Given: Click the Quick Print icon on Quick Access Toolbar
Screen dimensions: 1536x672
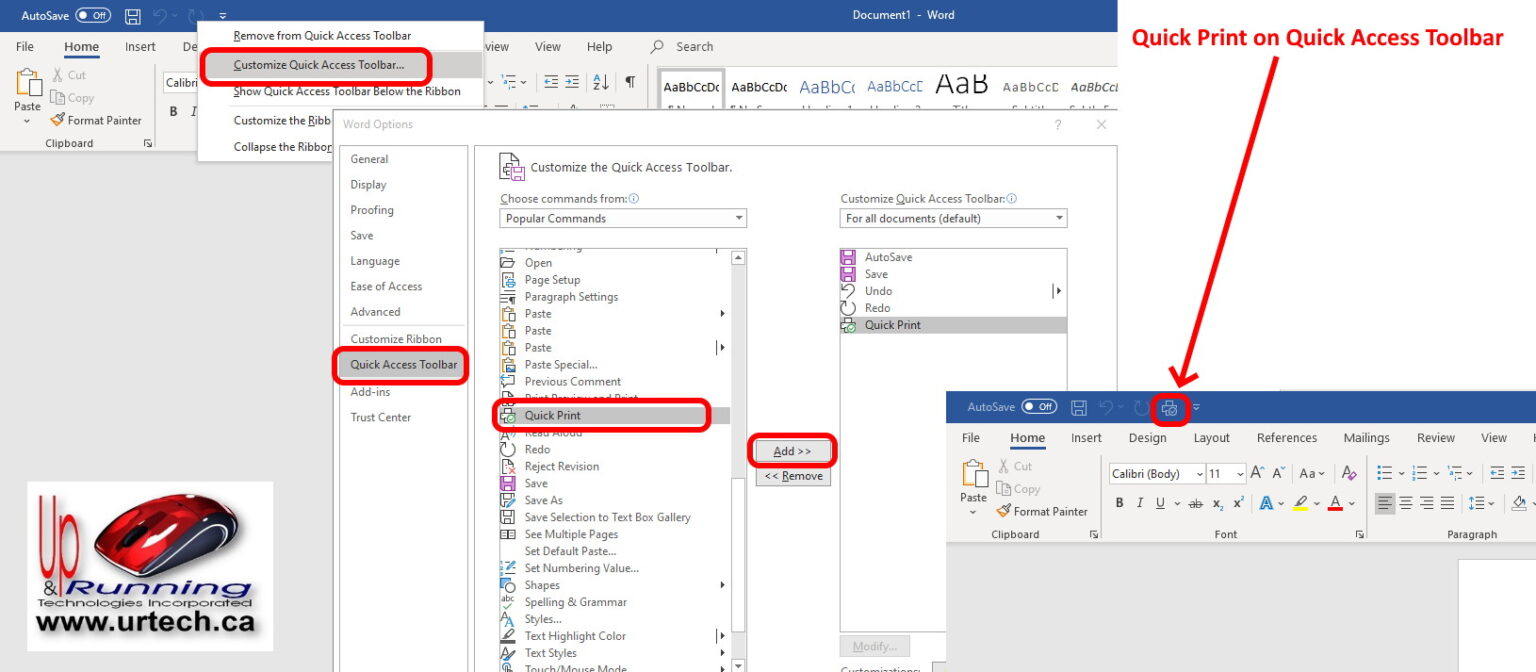Looking at the screenshot, I should pyautogui.click(x=1169, y=407).
